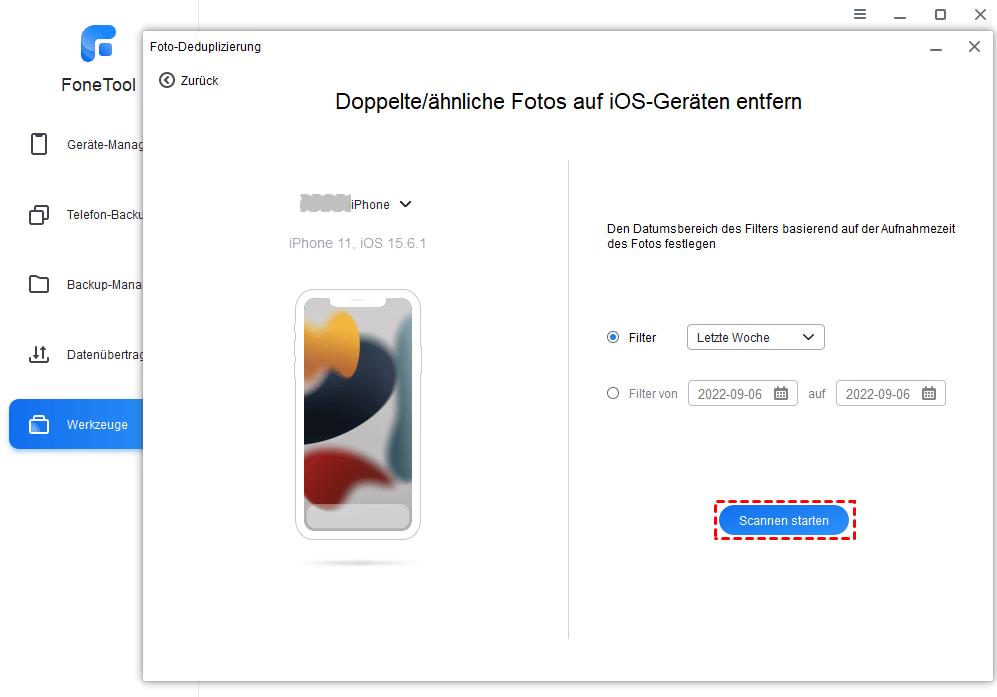
Task: Maximize the FoneTool main window
Action: coord(940,14)
